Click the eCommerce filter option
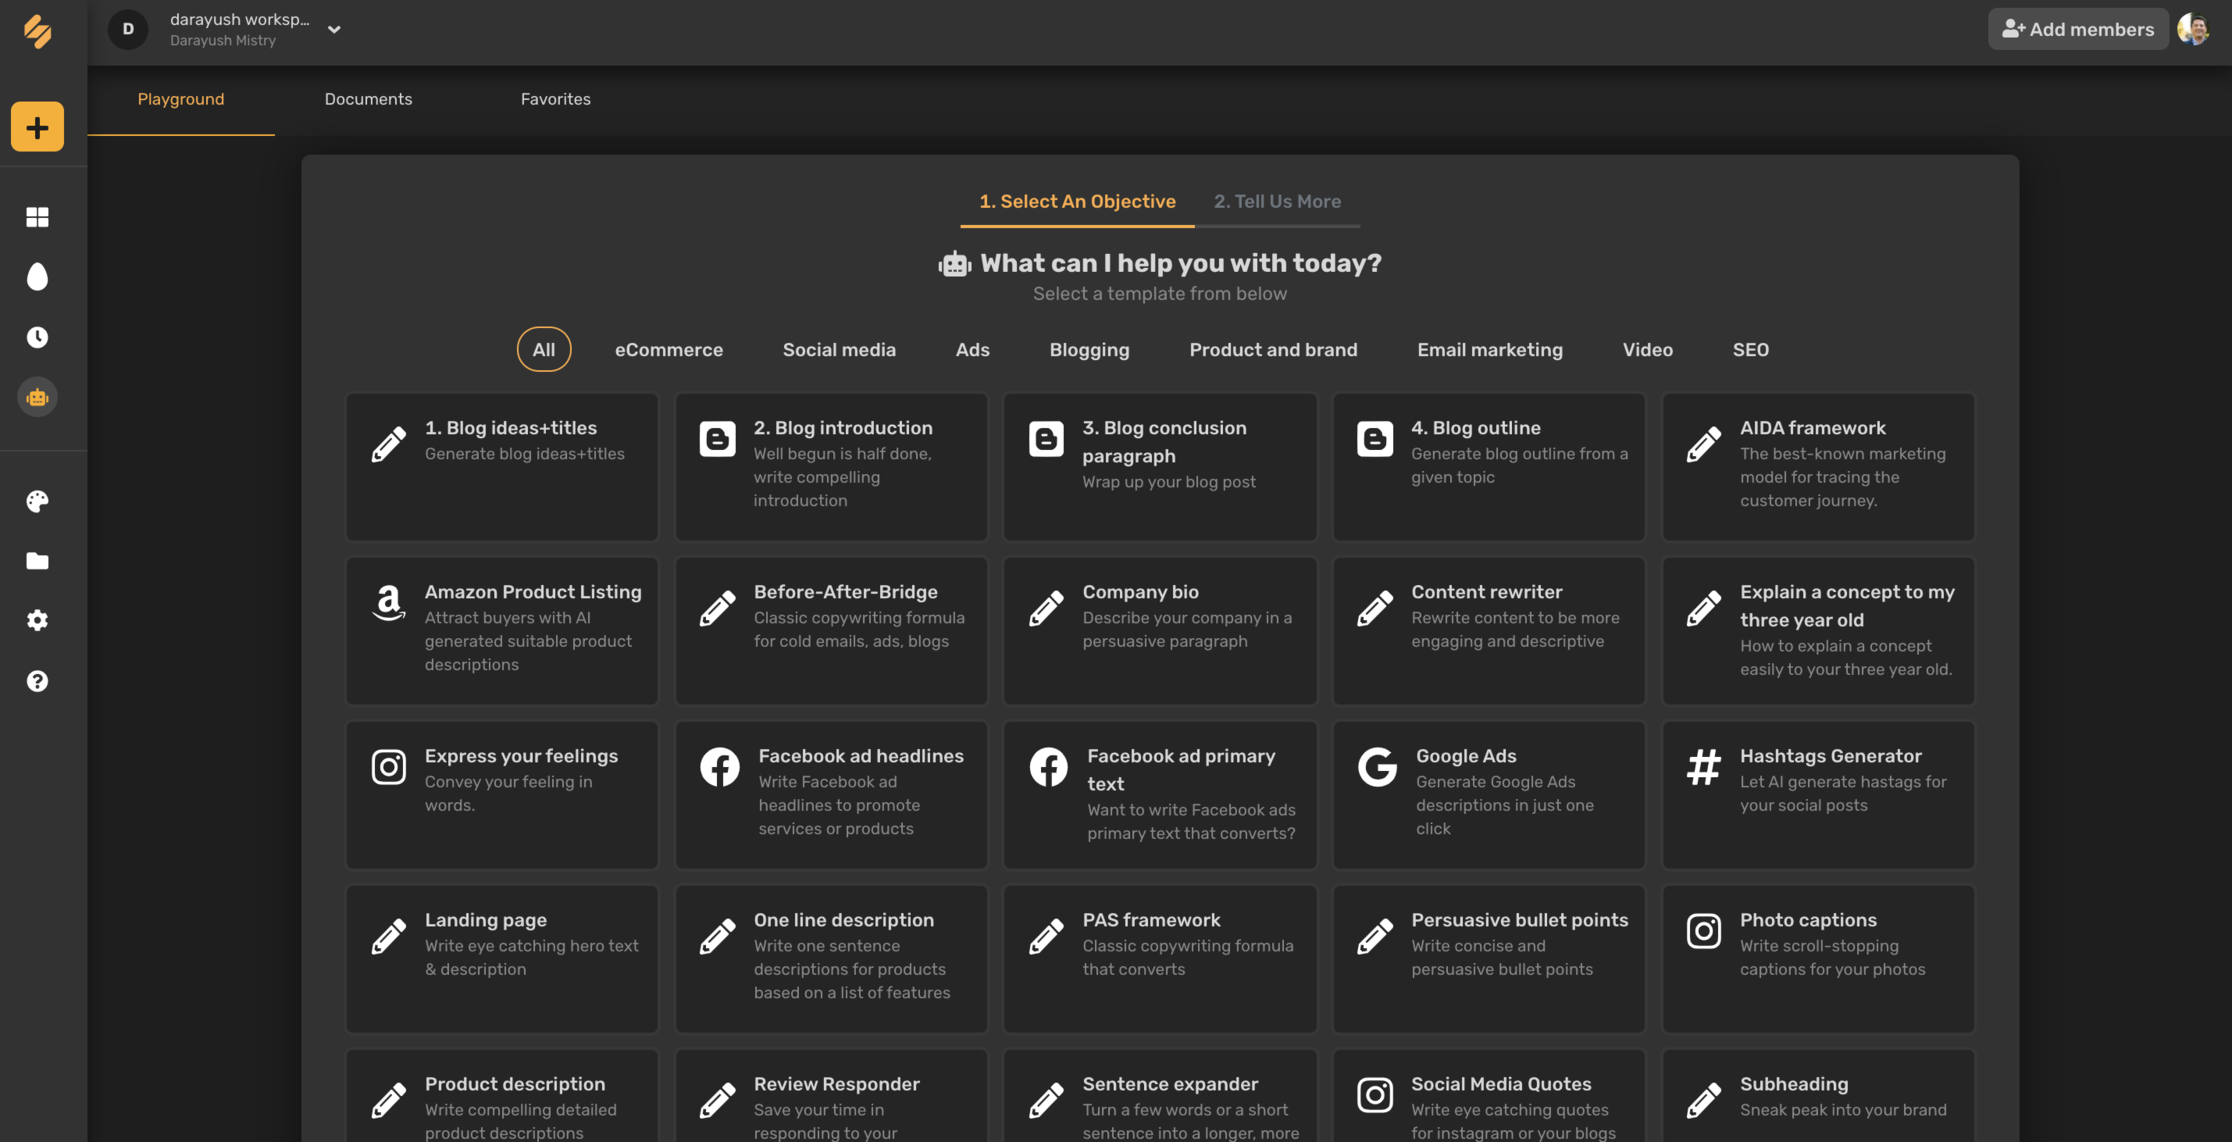This screenshot has width=2232, height=1142. pos(668,350)
